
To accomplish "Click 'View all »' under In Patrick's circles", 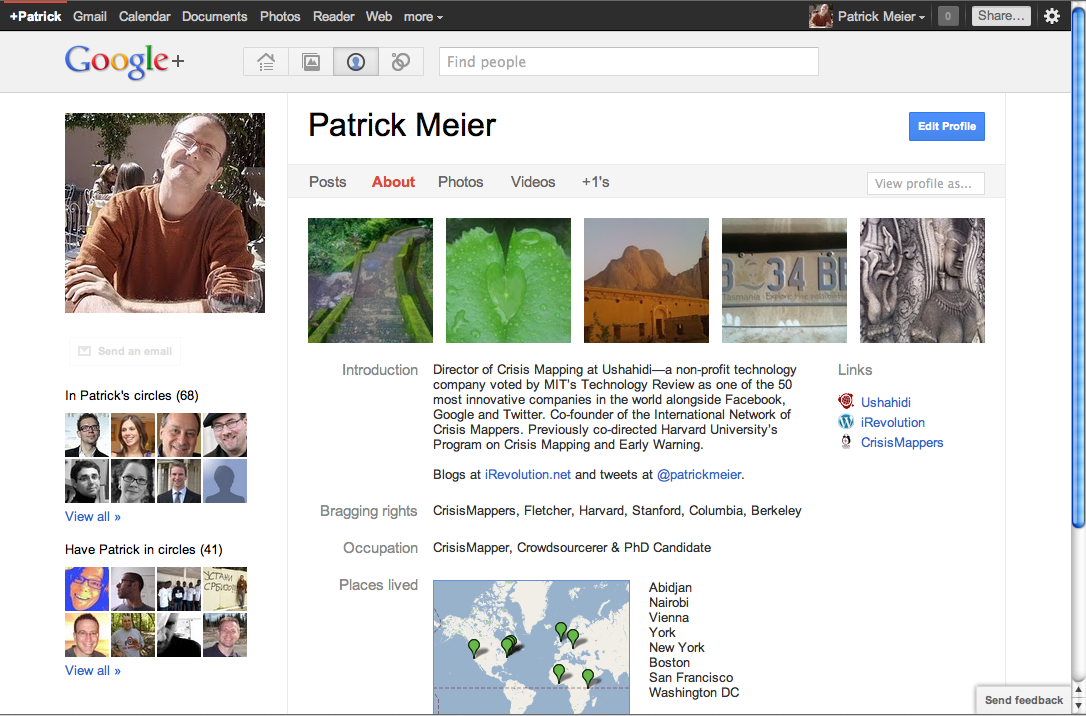I will coord(93,517).
